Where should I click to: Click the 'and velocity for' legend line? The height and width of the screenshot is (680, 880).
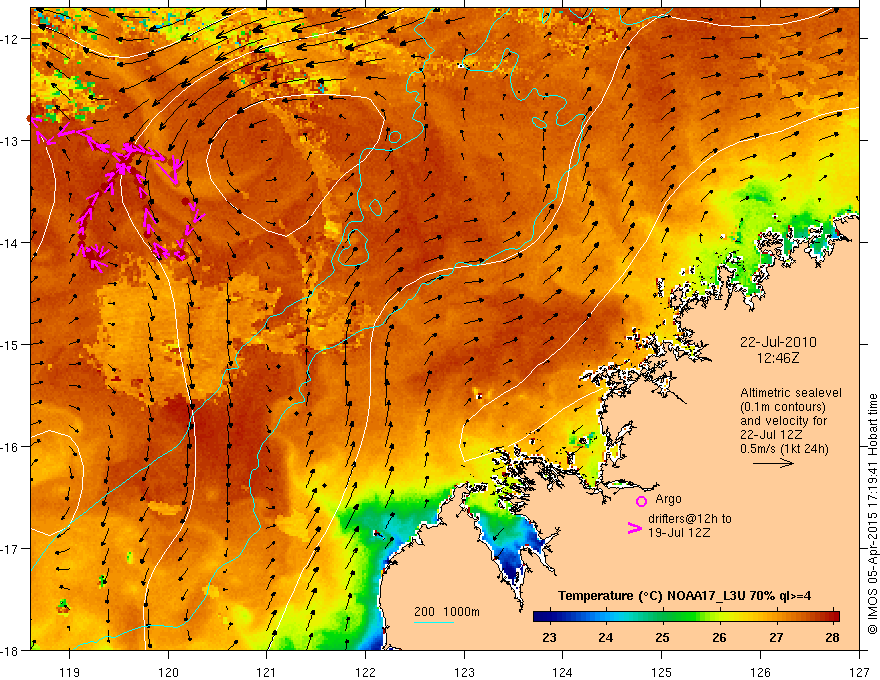(x=783, y=421)
